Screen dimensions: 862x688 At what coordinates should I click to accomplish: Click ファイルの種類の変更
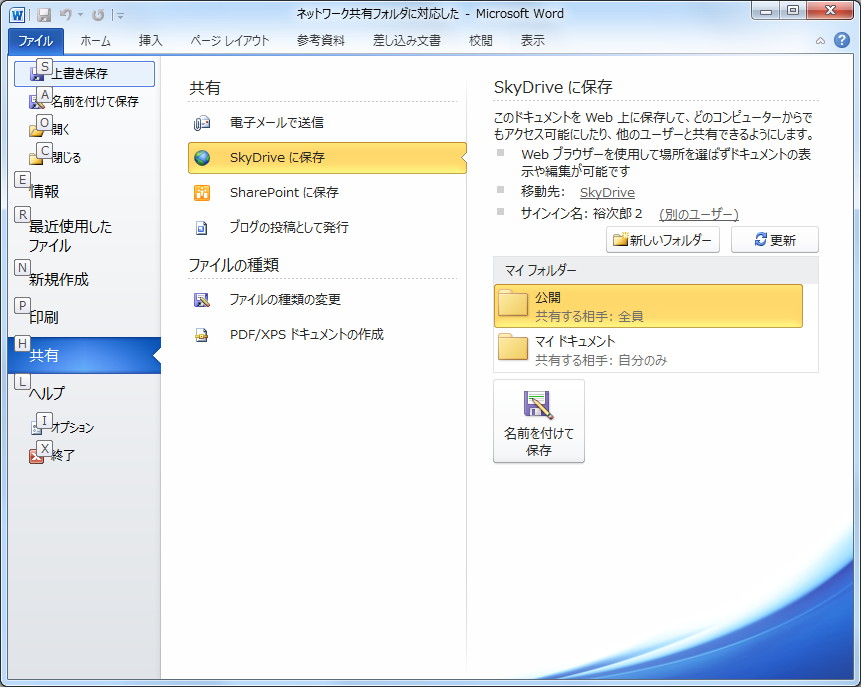click(x=285, y=299)
